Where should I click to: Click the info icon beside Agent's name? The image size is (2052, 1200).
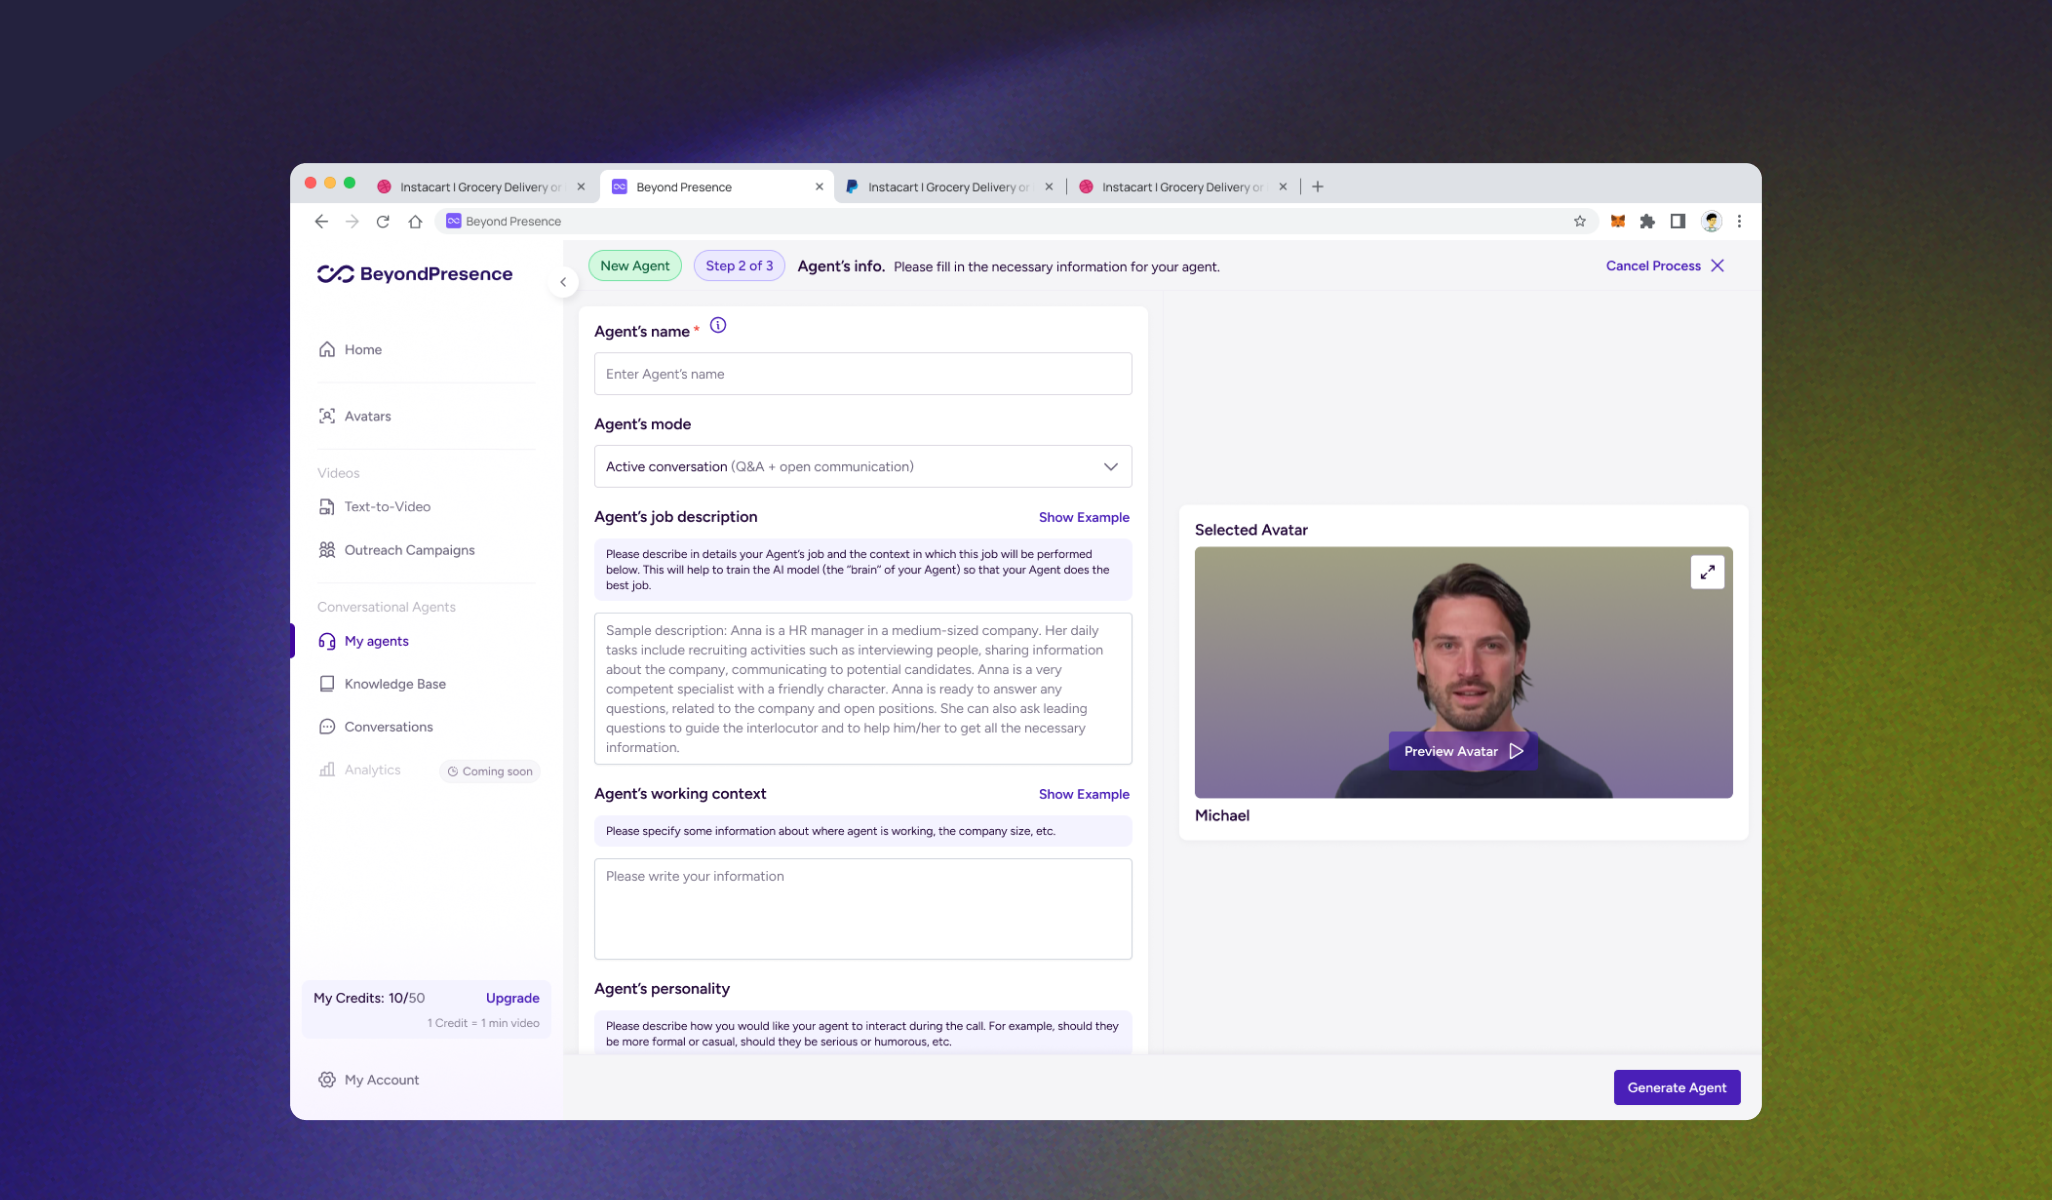click(x=718, y=326)
